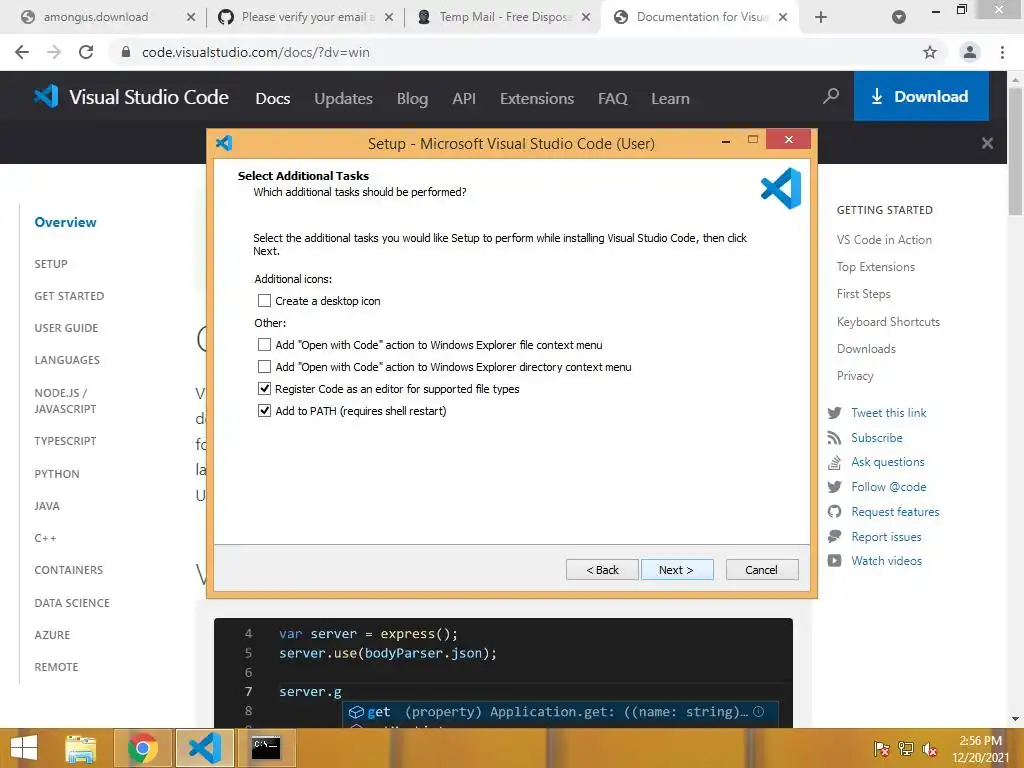Click the GitHub icon beside Request features
This screenshot has width=1024, height=768.
(x=834, y=511)
